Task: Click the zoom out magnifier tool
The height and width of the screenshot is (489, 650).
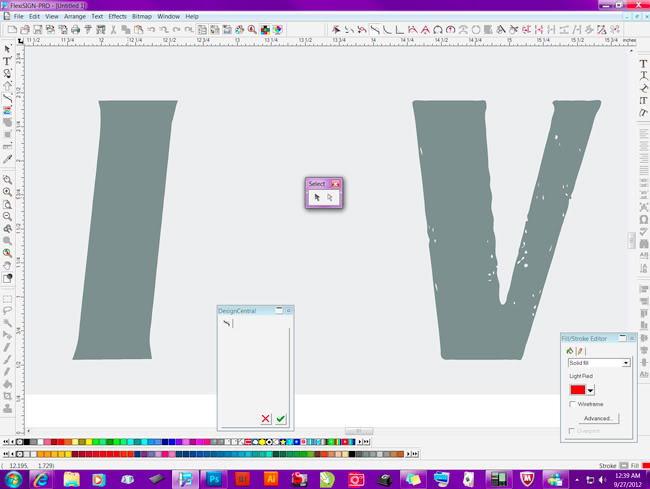Action: (7, 216)
